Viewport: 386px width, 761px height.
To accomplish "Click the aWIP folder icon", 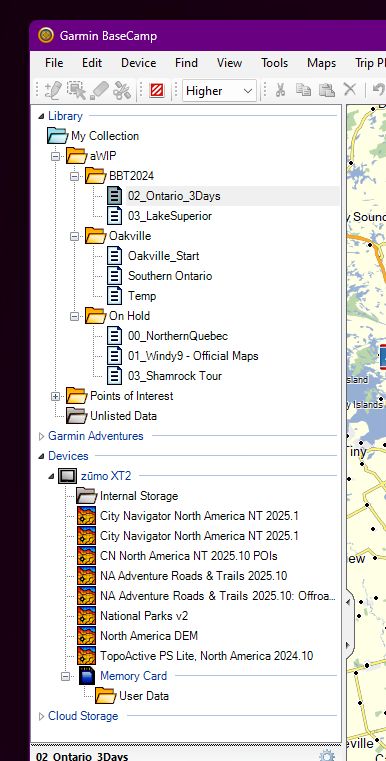I will pos(77,156).
